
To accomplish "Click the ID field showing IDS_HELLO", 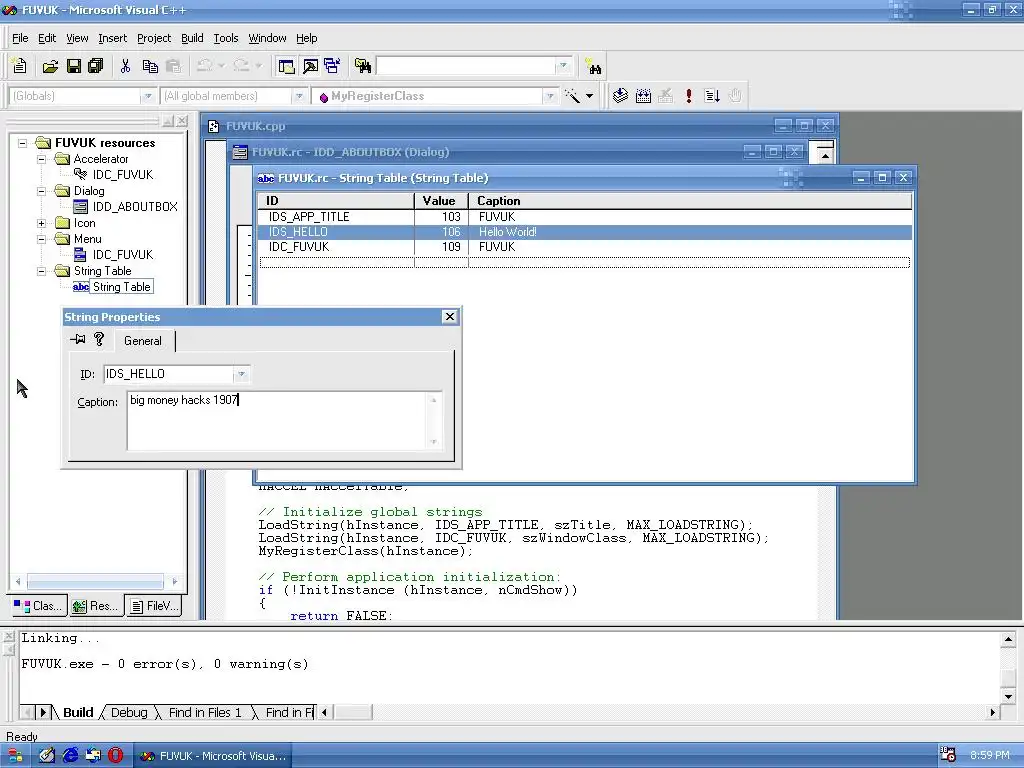I will pyautogui.click(x=168, y=374).
